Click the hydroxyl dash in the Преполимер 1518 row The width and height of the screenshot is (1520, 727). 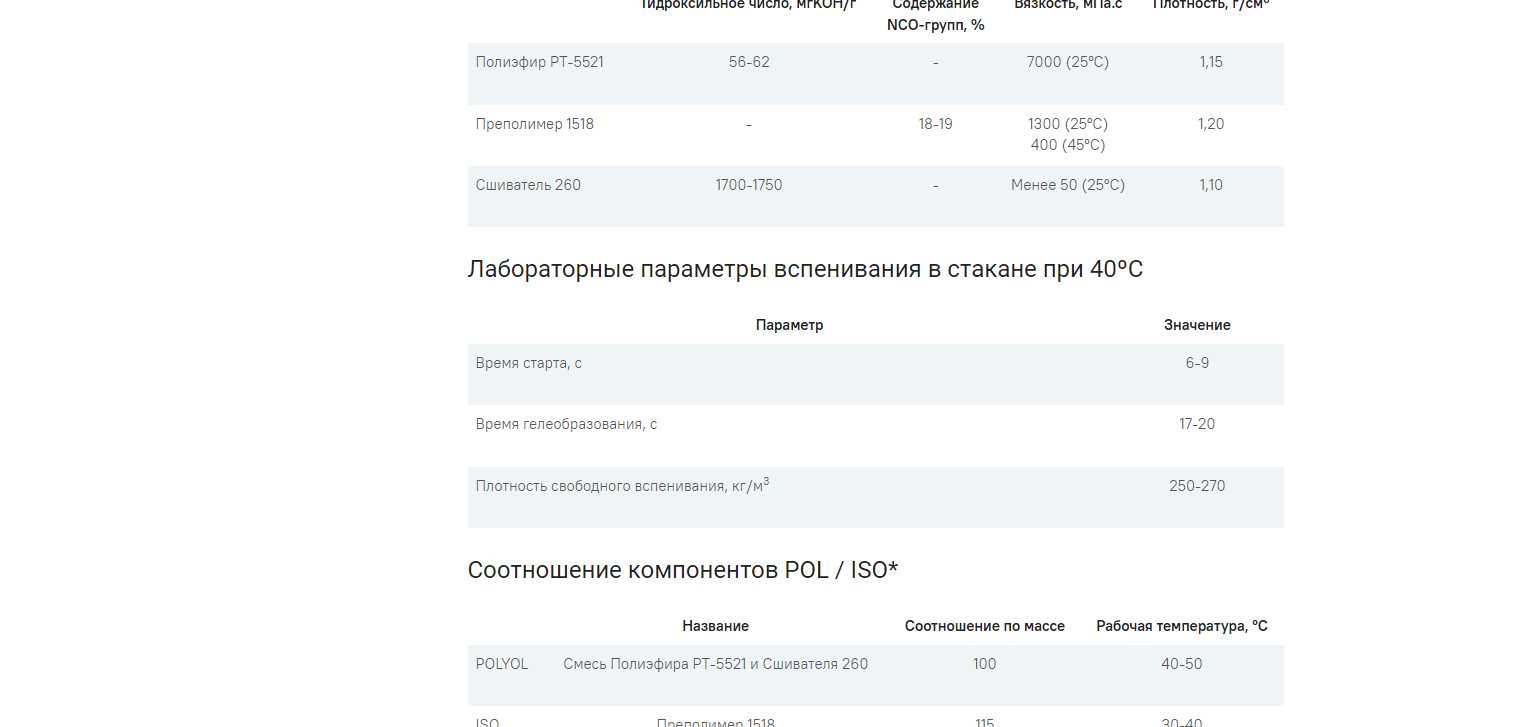click(x=749, y=125)
